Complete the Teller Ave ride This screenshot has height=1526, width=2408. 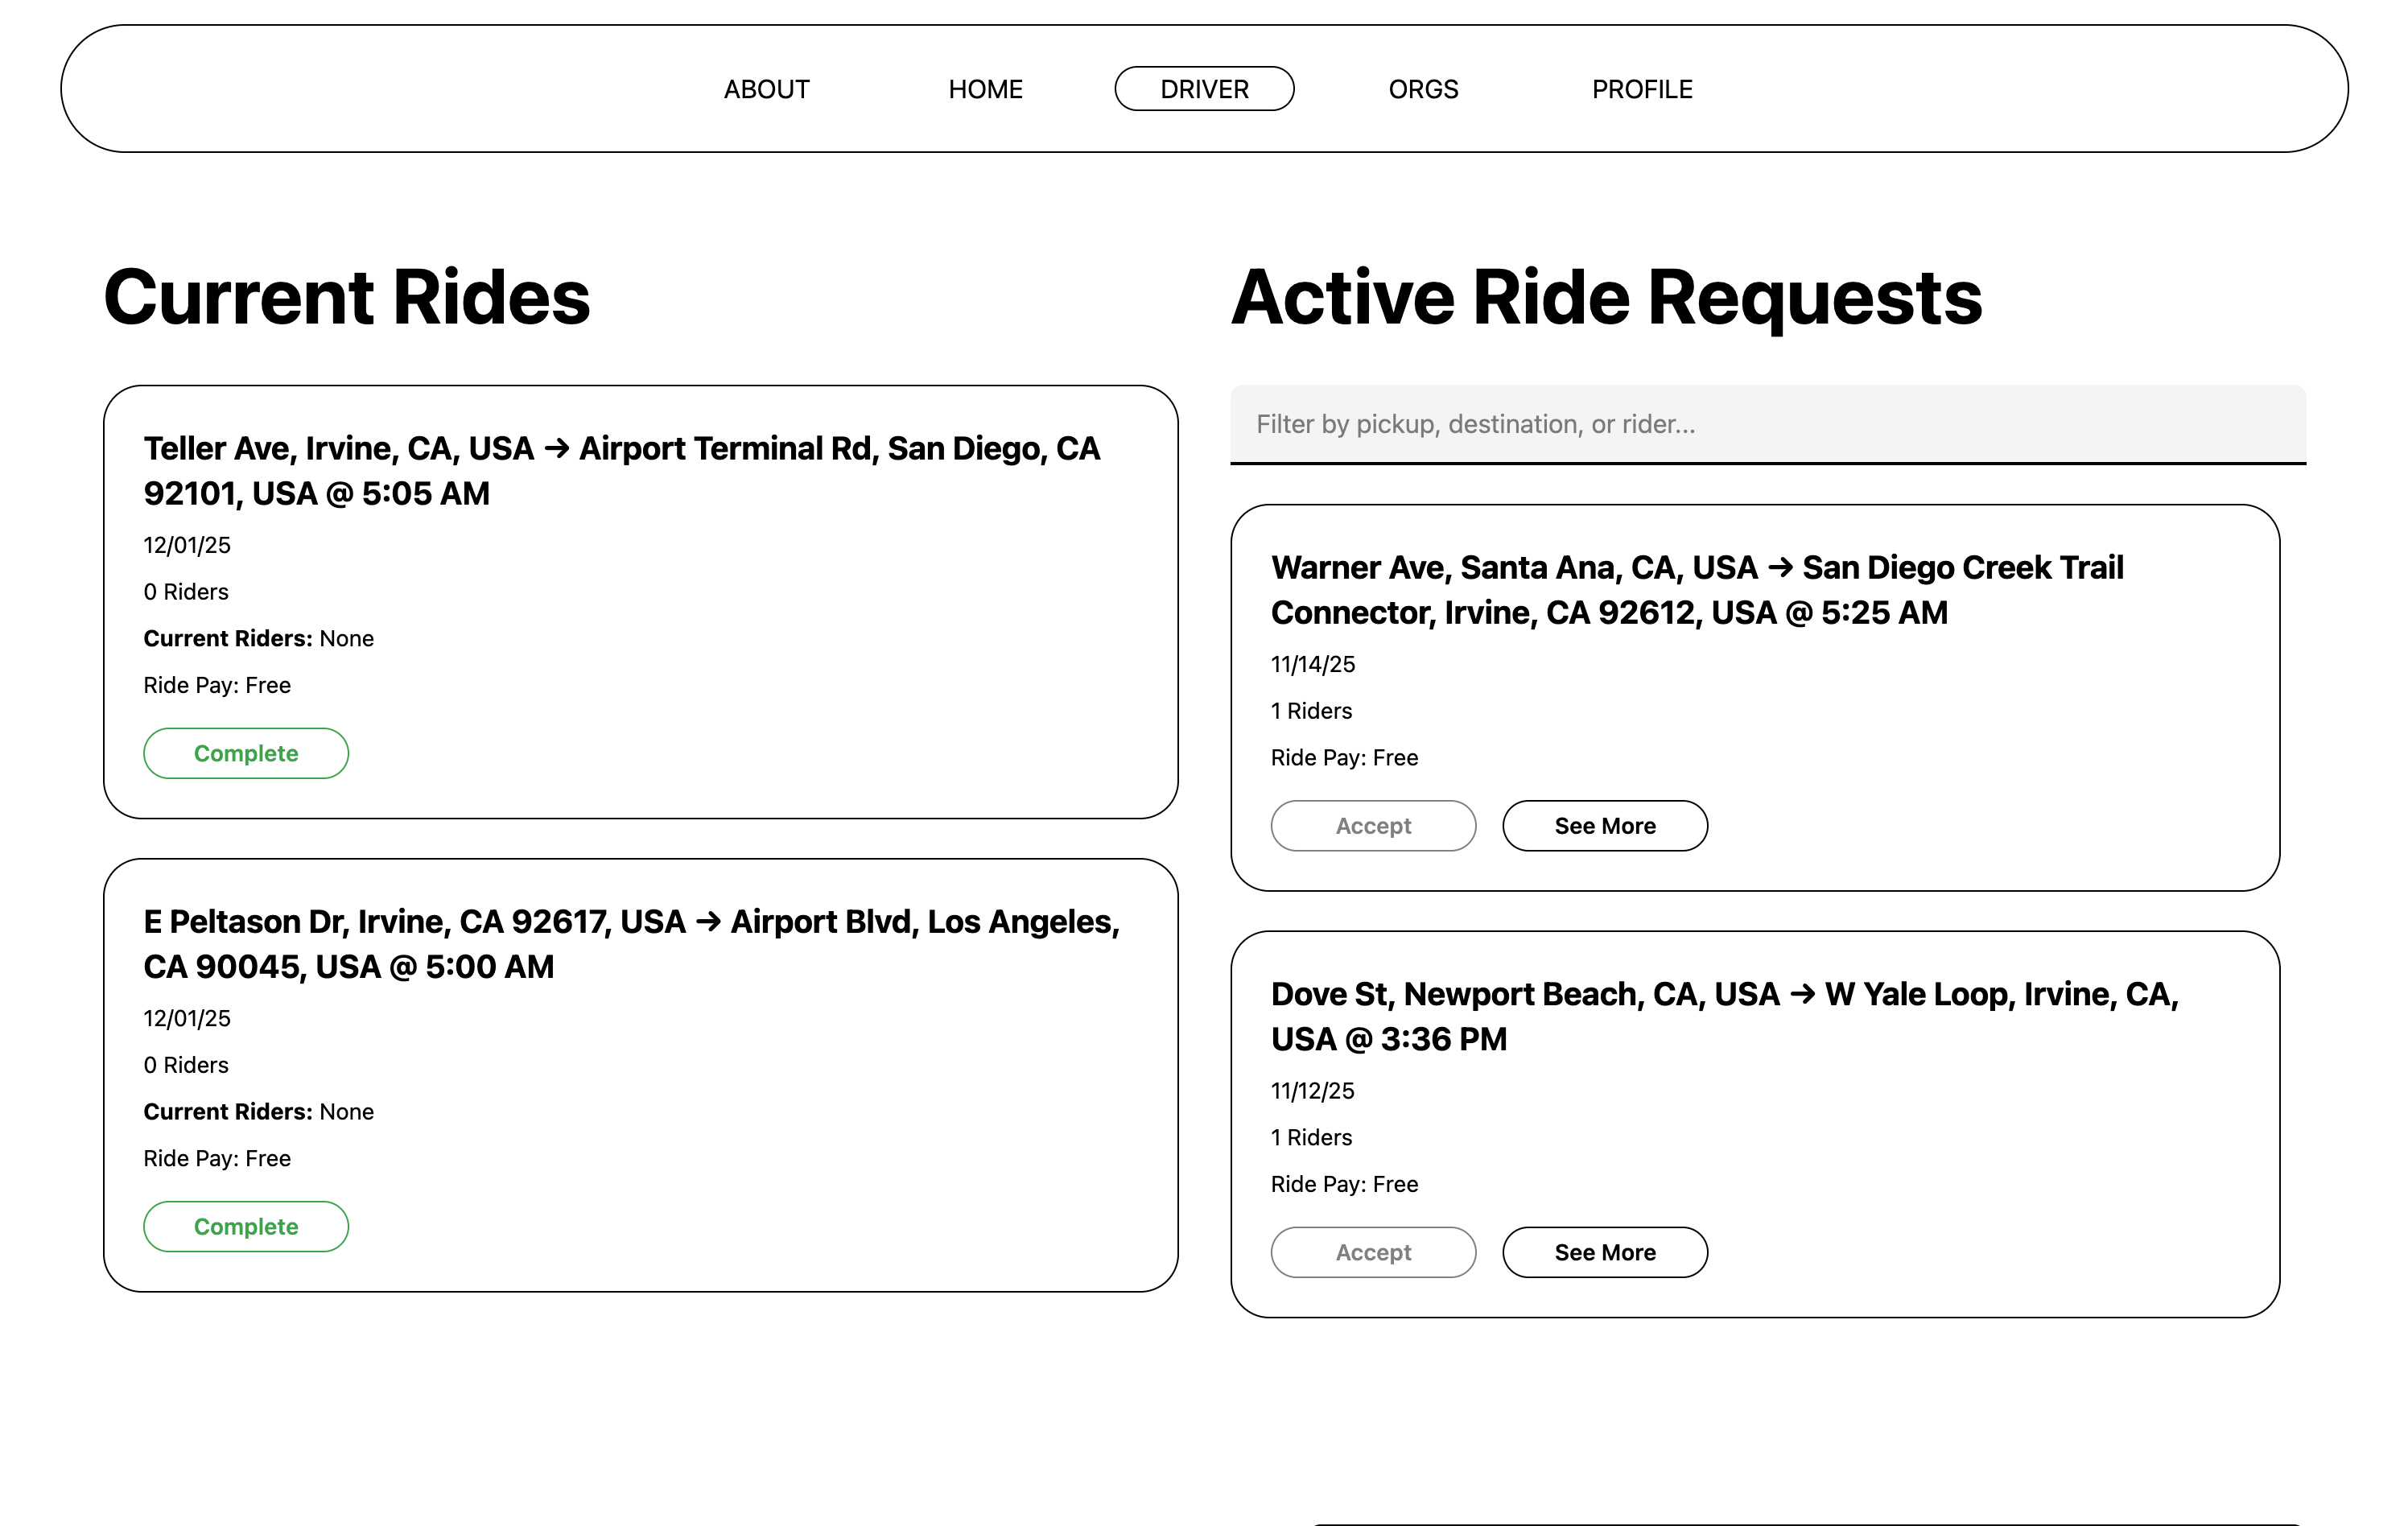[x=246, y=753]
